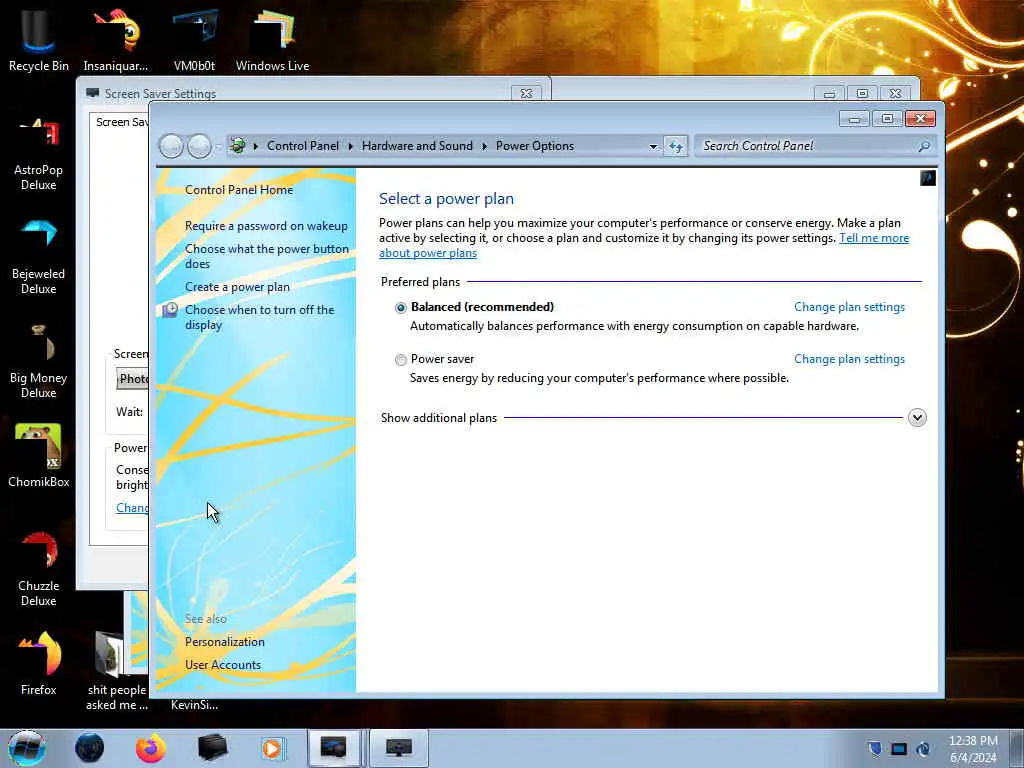This screenshot has width=1024, height=768.
Task: Open Create a power plan
Action: click(237, 287)
